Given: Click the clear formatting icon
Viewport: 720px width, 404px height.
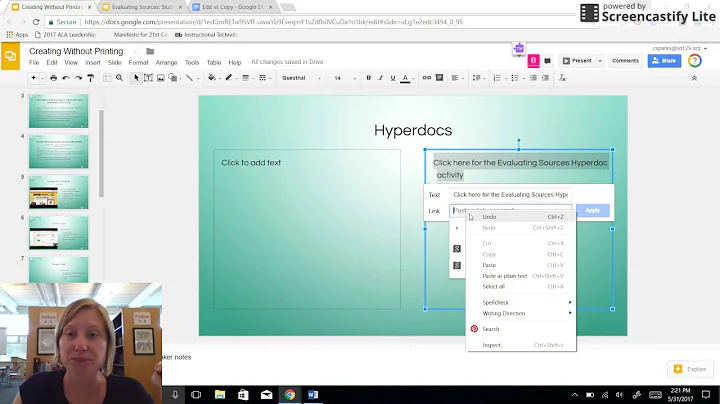Looking at the screenshot, I should click(562, 78).
